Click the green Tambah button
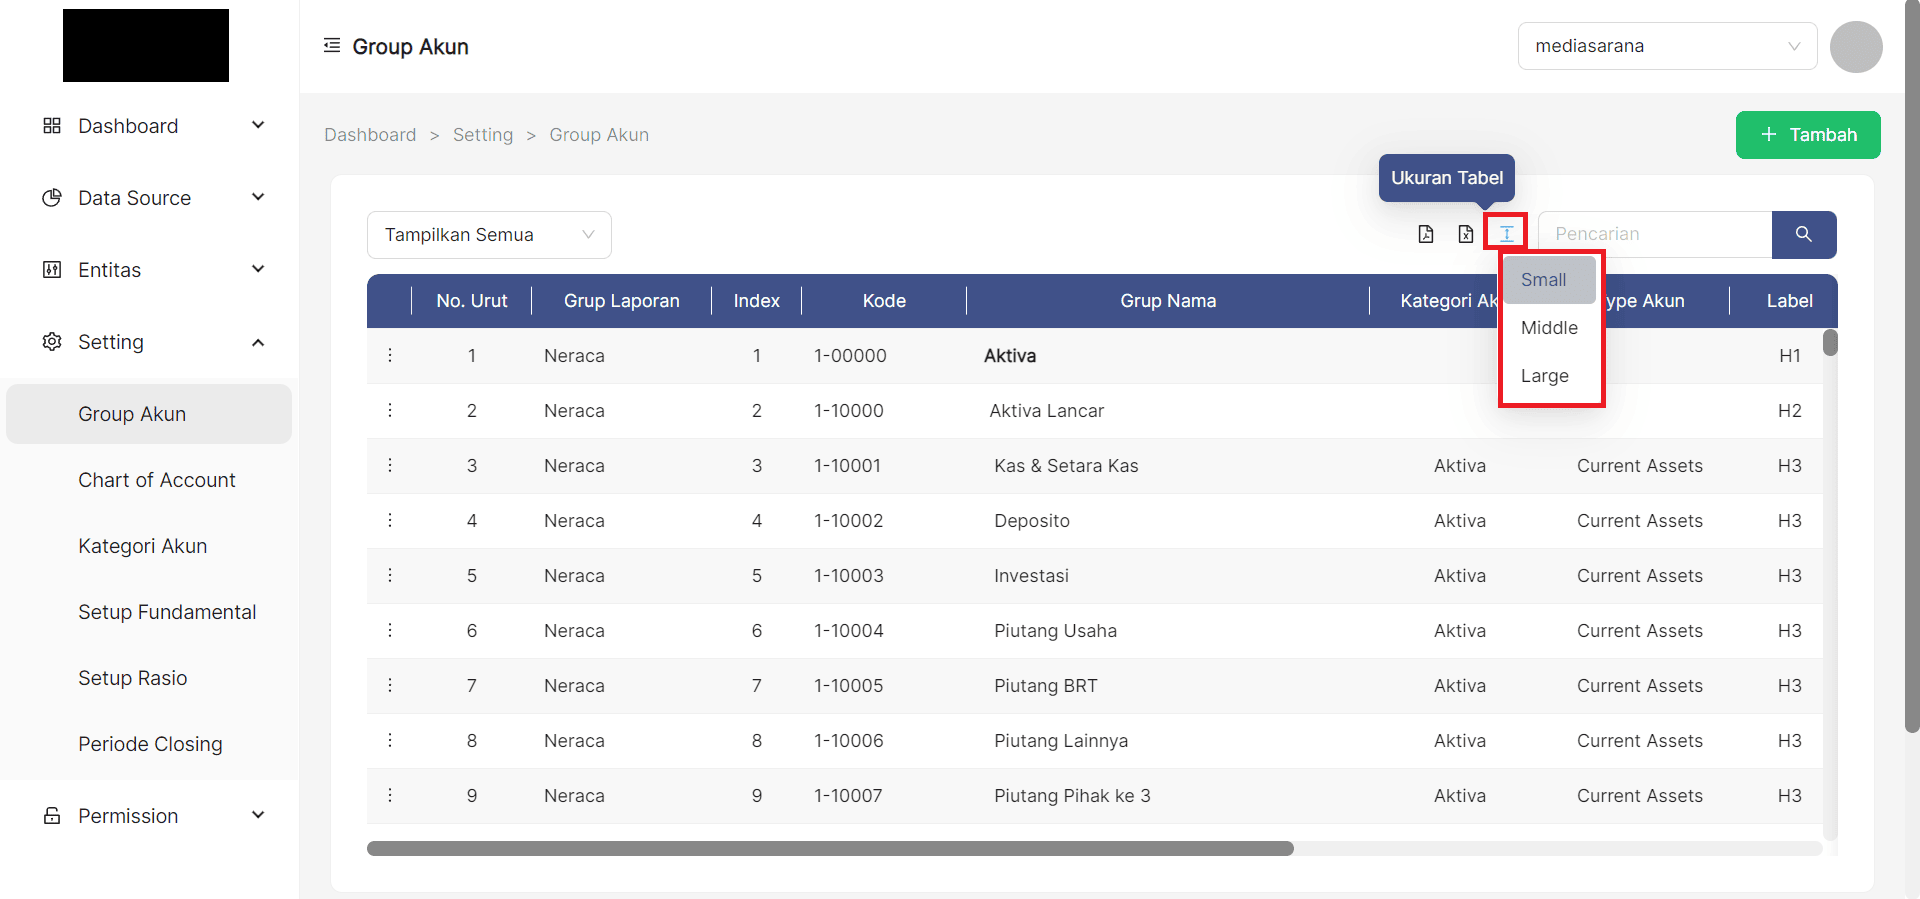The width and height of the screenshot is (1920, 899). [1807, 135]
